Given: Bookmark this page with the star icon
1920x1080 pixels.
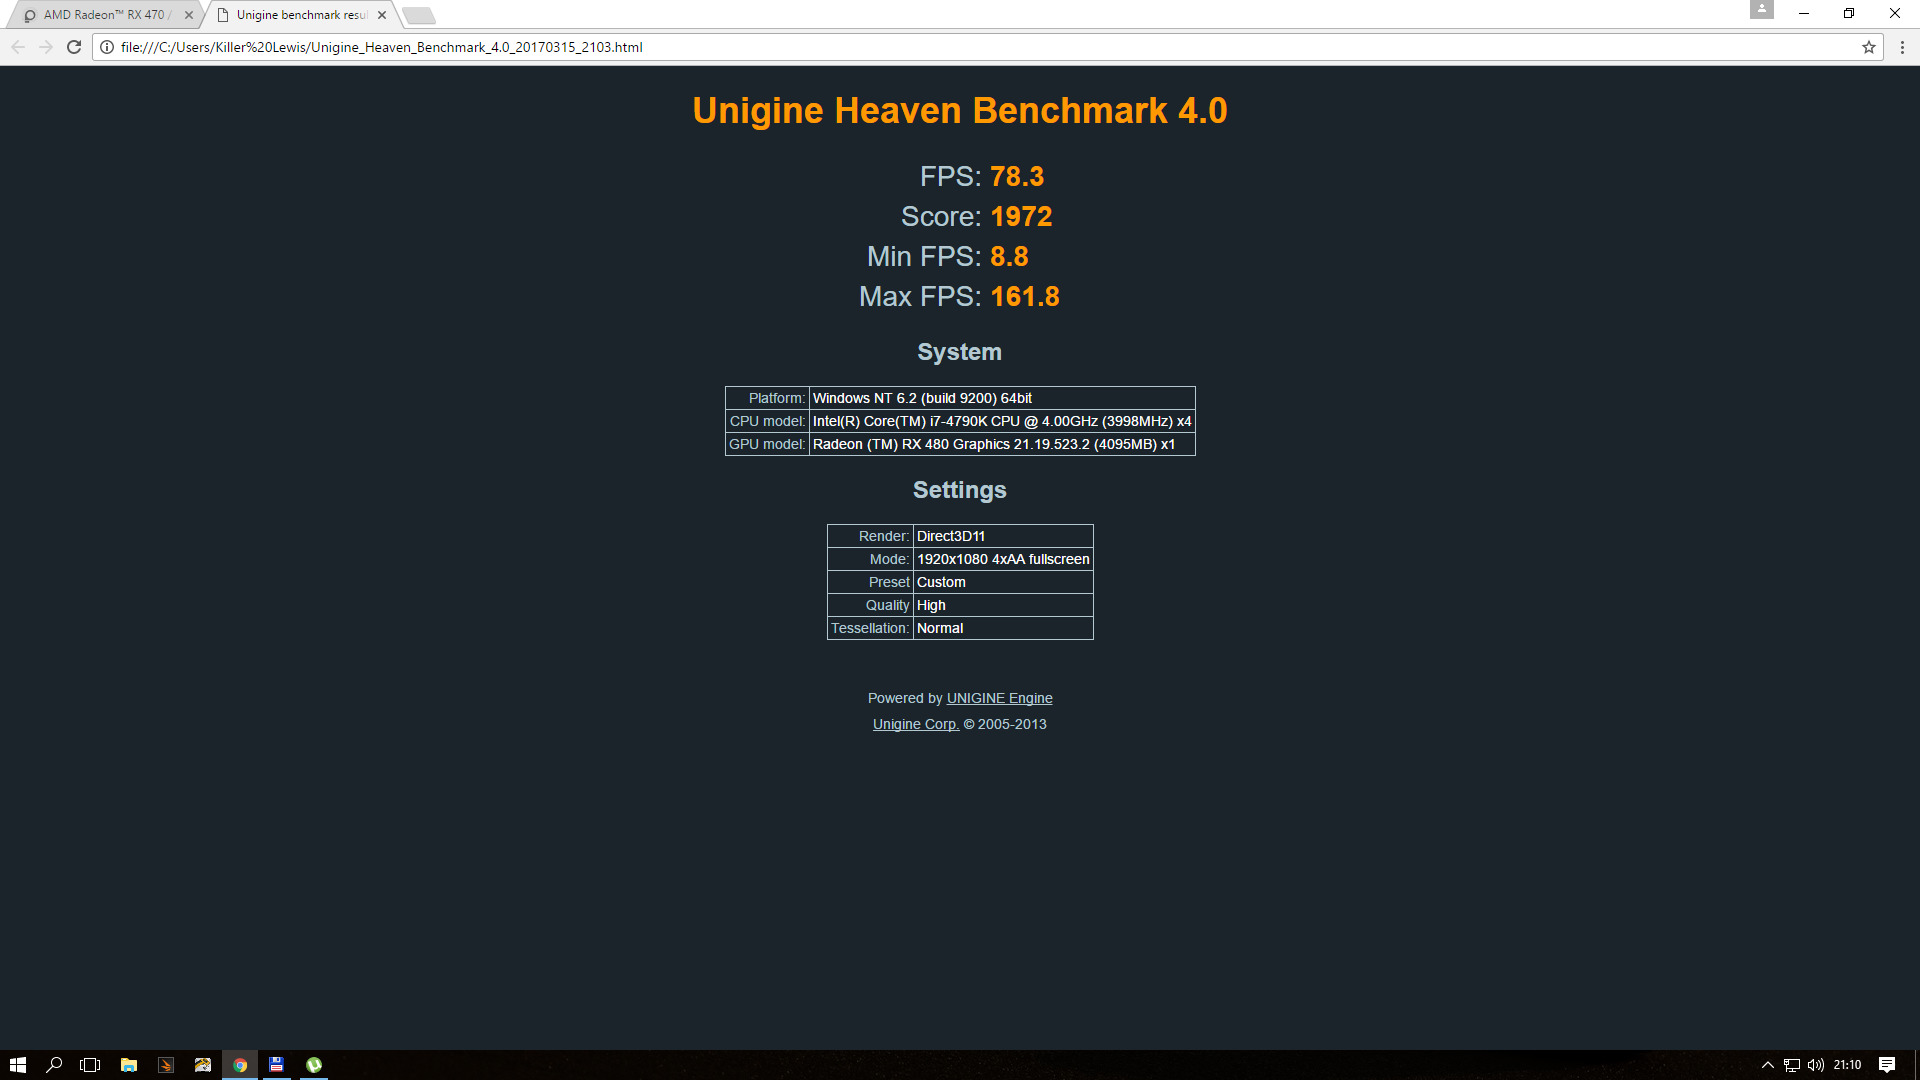Looking at the screenshot, I should pyautogui.click(x=1868, y=47).
